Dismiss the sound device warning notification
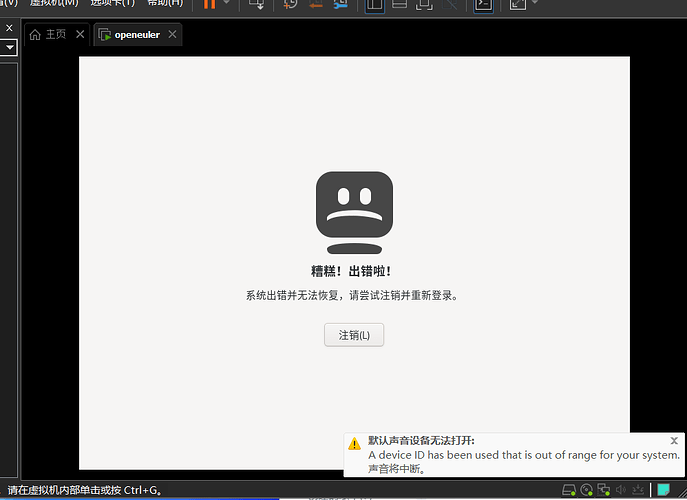Image resolution: width=687 pixels, height=500 pixels. point(674,440)
